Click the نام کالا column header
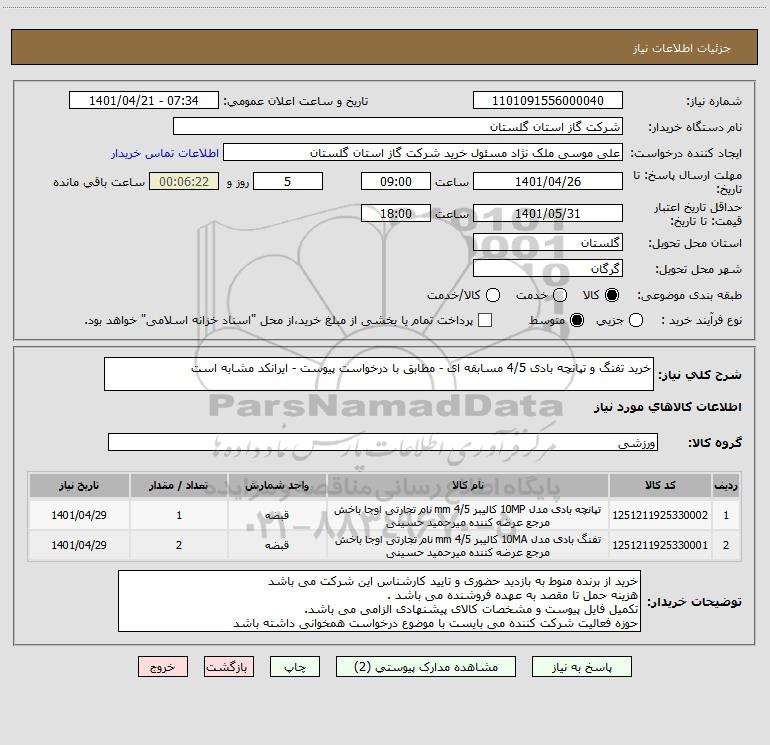The image size is (770, 745). coord(468,485)
